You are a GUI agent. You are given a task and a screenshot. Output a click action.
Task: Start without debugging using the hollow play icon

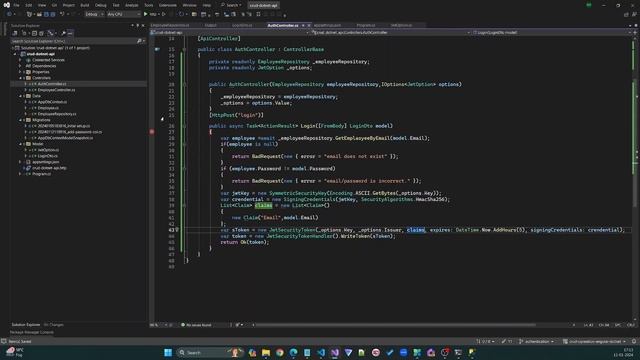pos(164,14)
